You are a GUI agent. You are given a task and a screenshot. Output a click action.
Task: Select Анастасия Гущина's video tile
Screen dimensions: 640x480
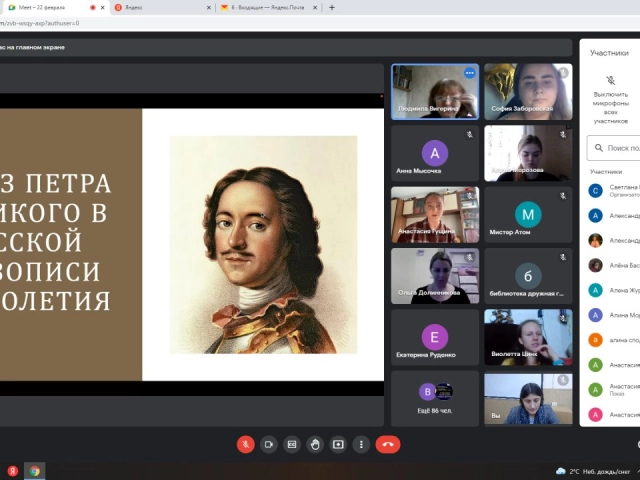[x=435, y=215]
